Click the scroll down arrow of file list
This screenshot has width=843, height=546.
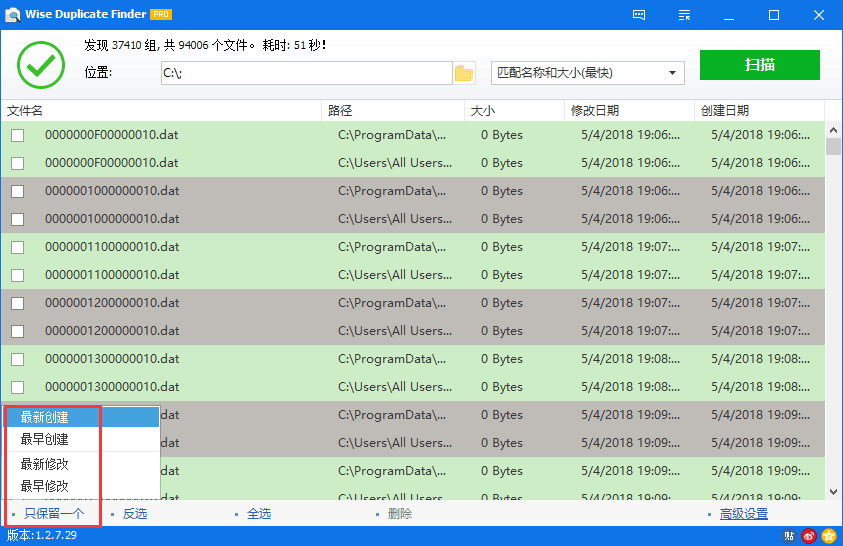[833, 491]
